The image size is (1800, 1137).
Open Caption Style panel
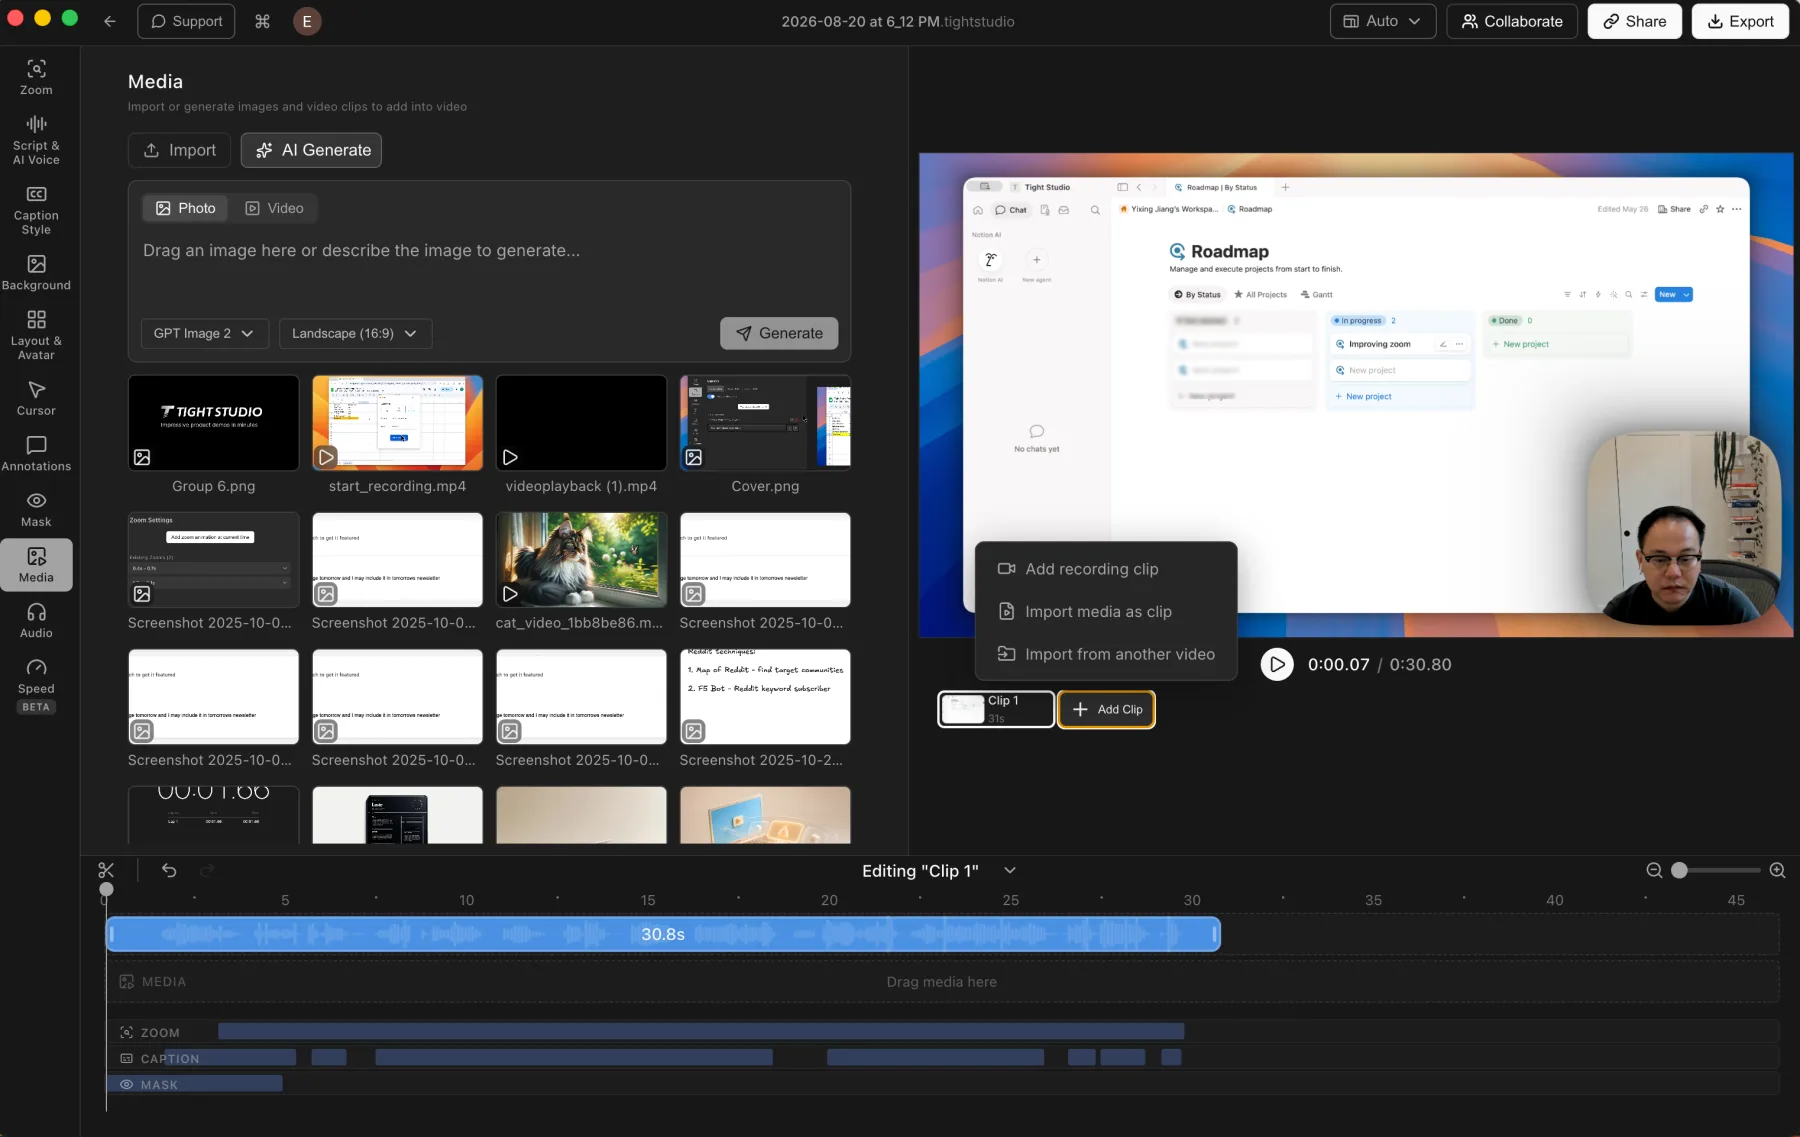click(36, 209)
